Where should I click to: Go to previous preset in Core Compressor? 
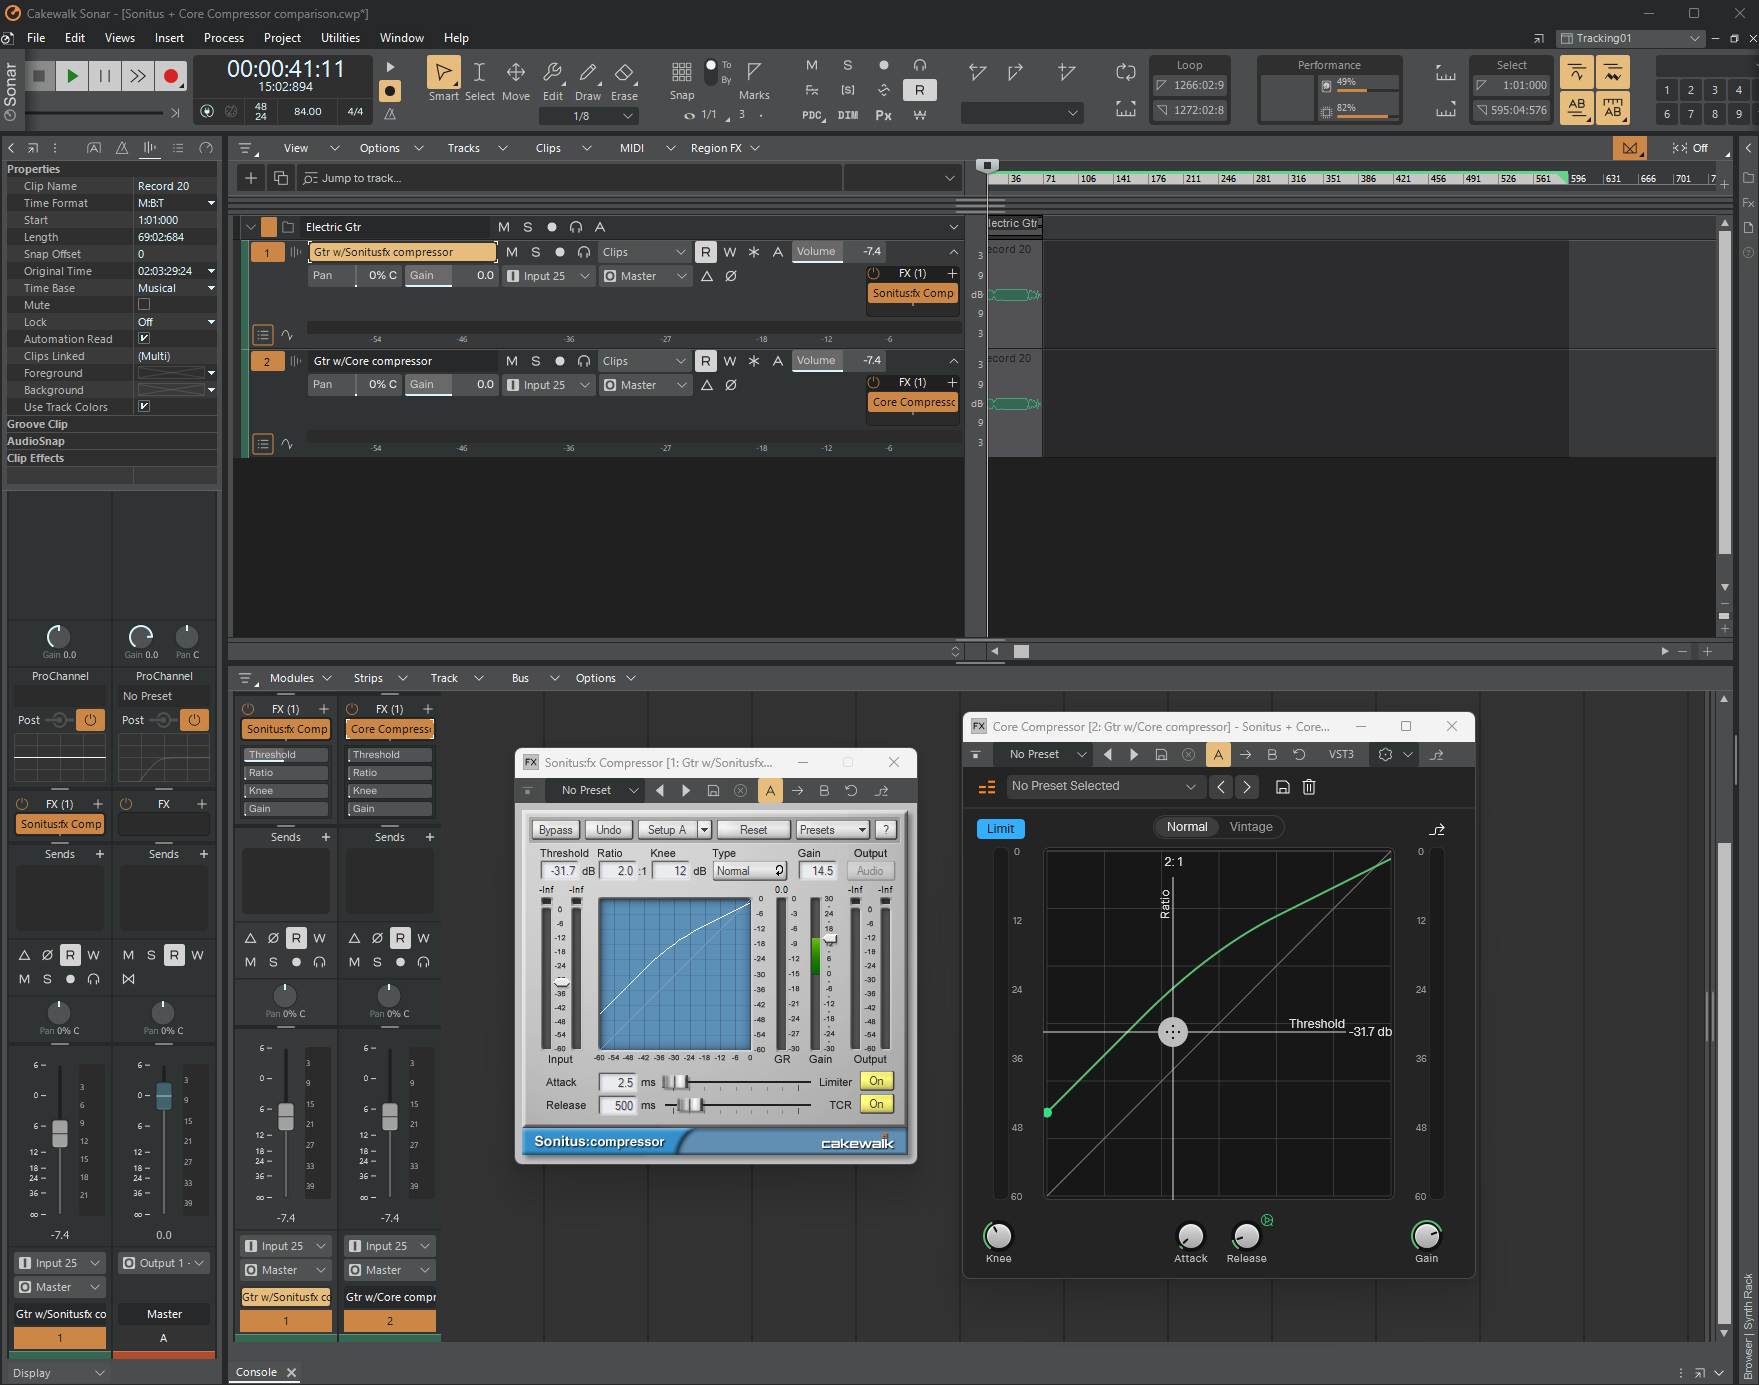1221,787
